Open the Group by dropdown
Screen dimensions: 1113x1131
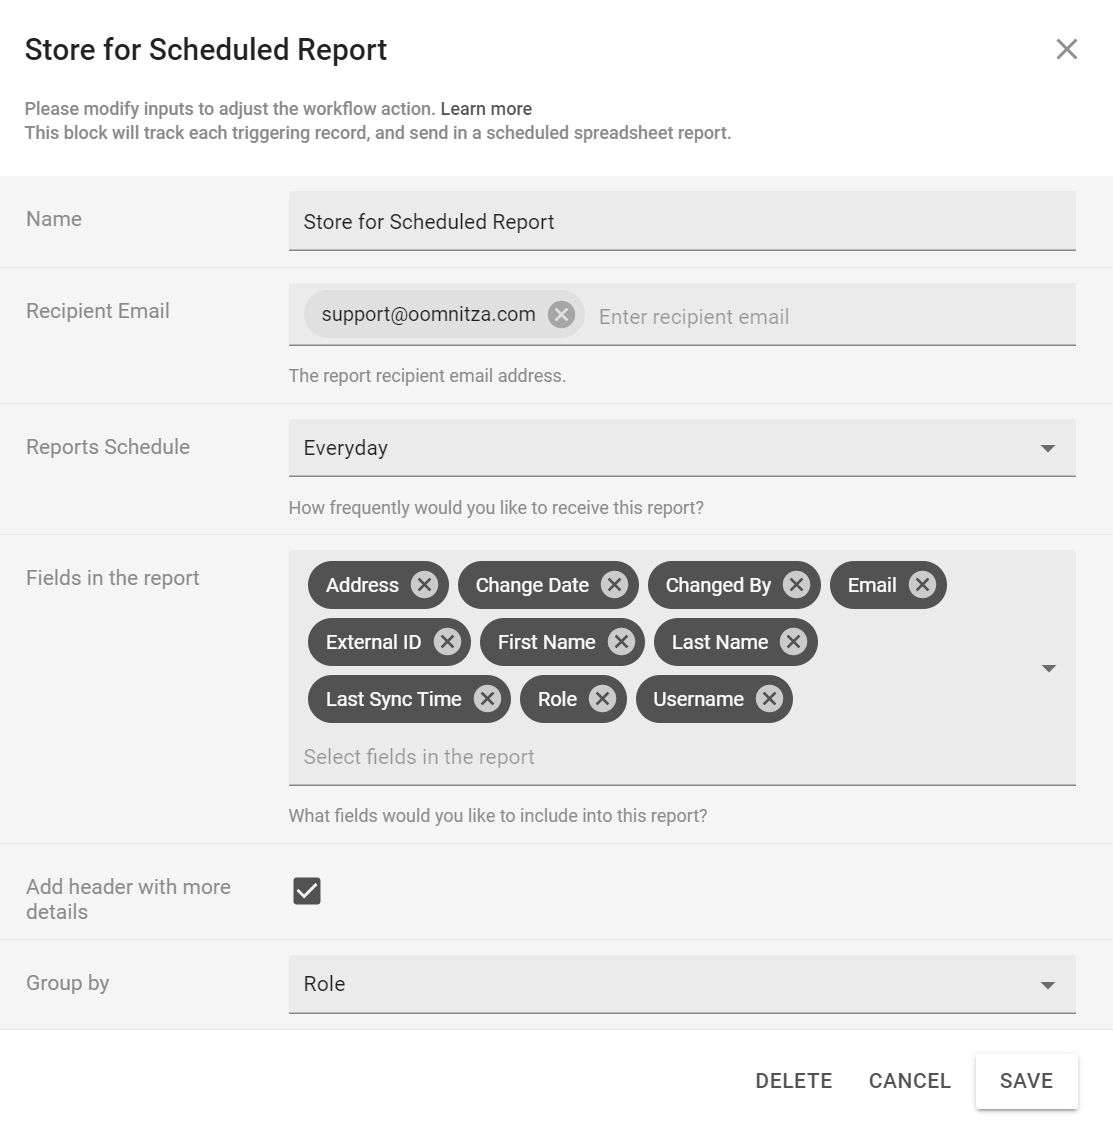click(1047, 985)
